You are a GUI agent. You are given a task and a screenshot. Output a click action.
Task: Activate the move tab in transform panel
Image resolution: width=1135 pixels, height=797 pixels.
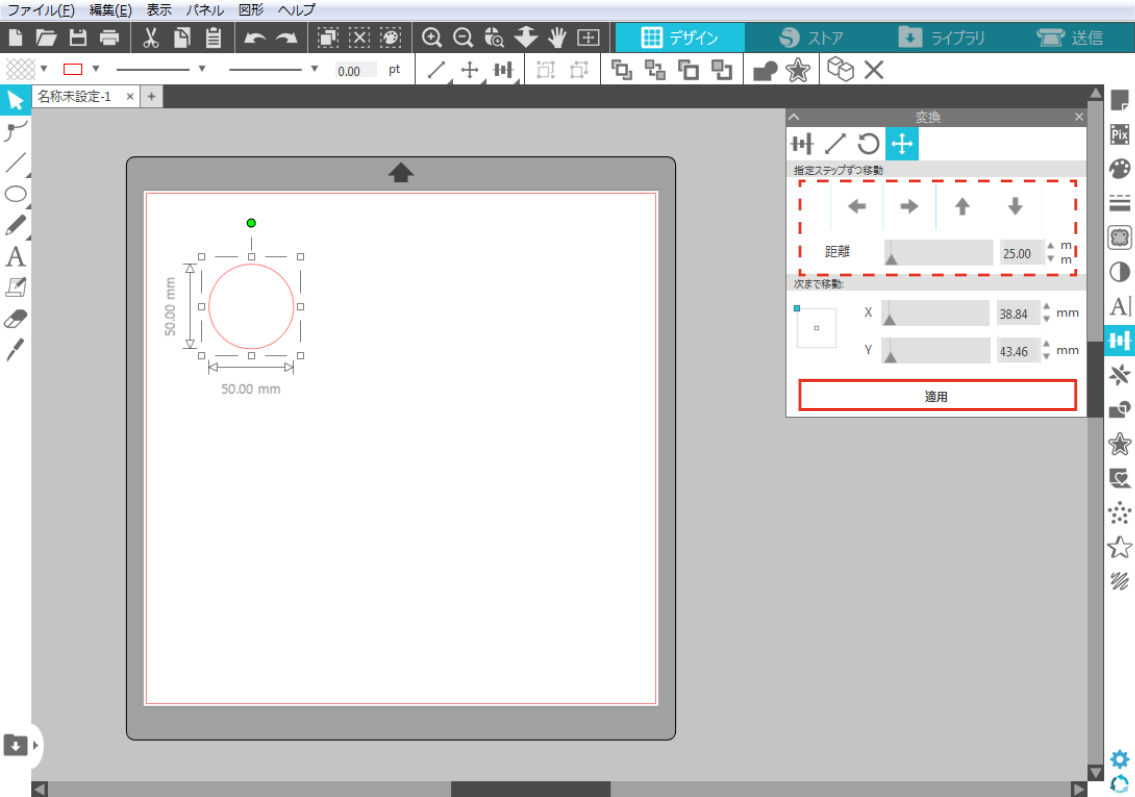901,144
